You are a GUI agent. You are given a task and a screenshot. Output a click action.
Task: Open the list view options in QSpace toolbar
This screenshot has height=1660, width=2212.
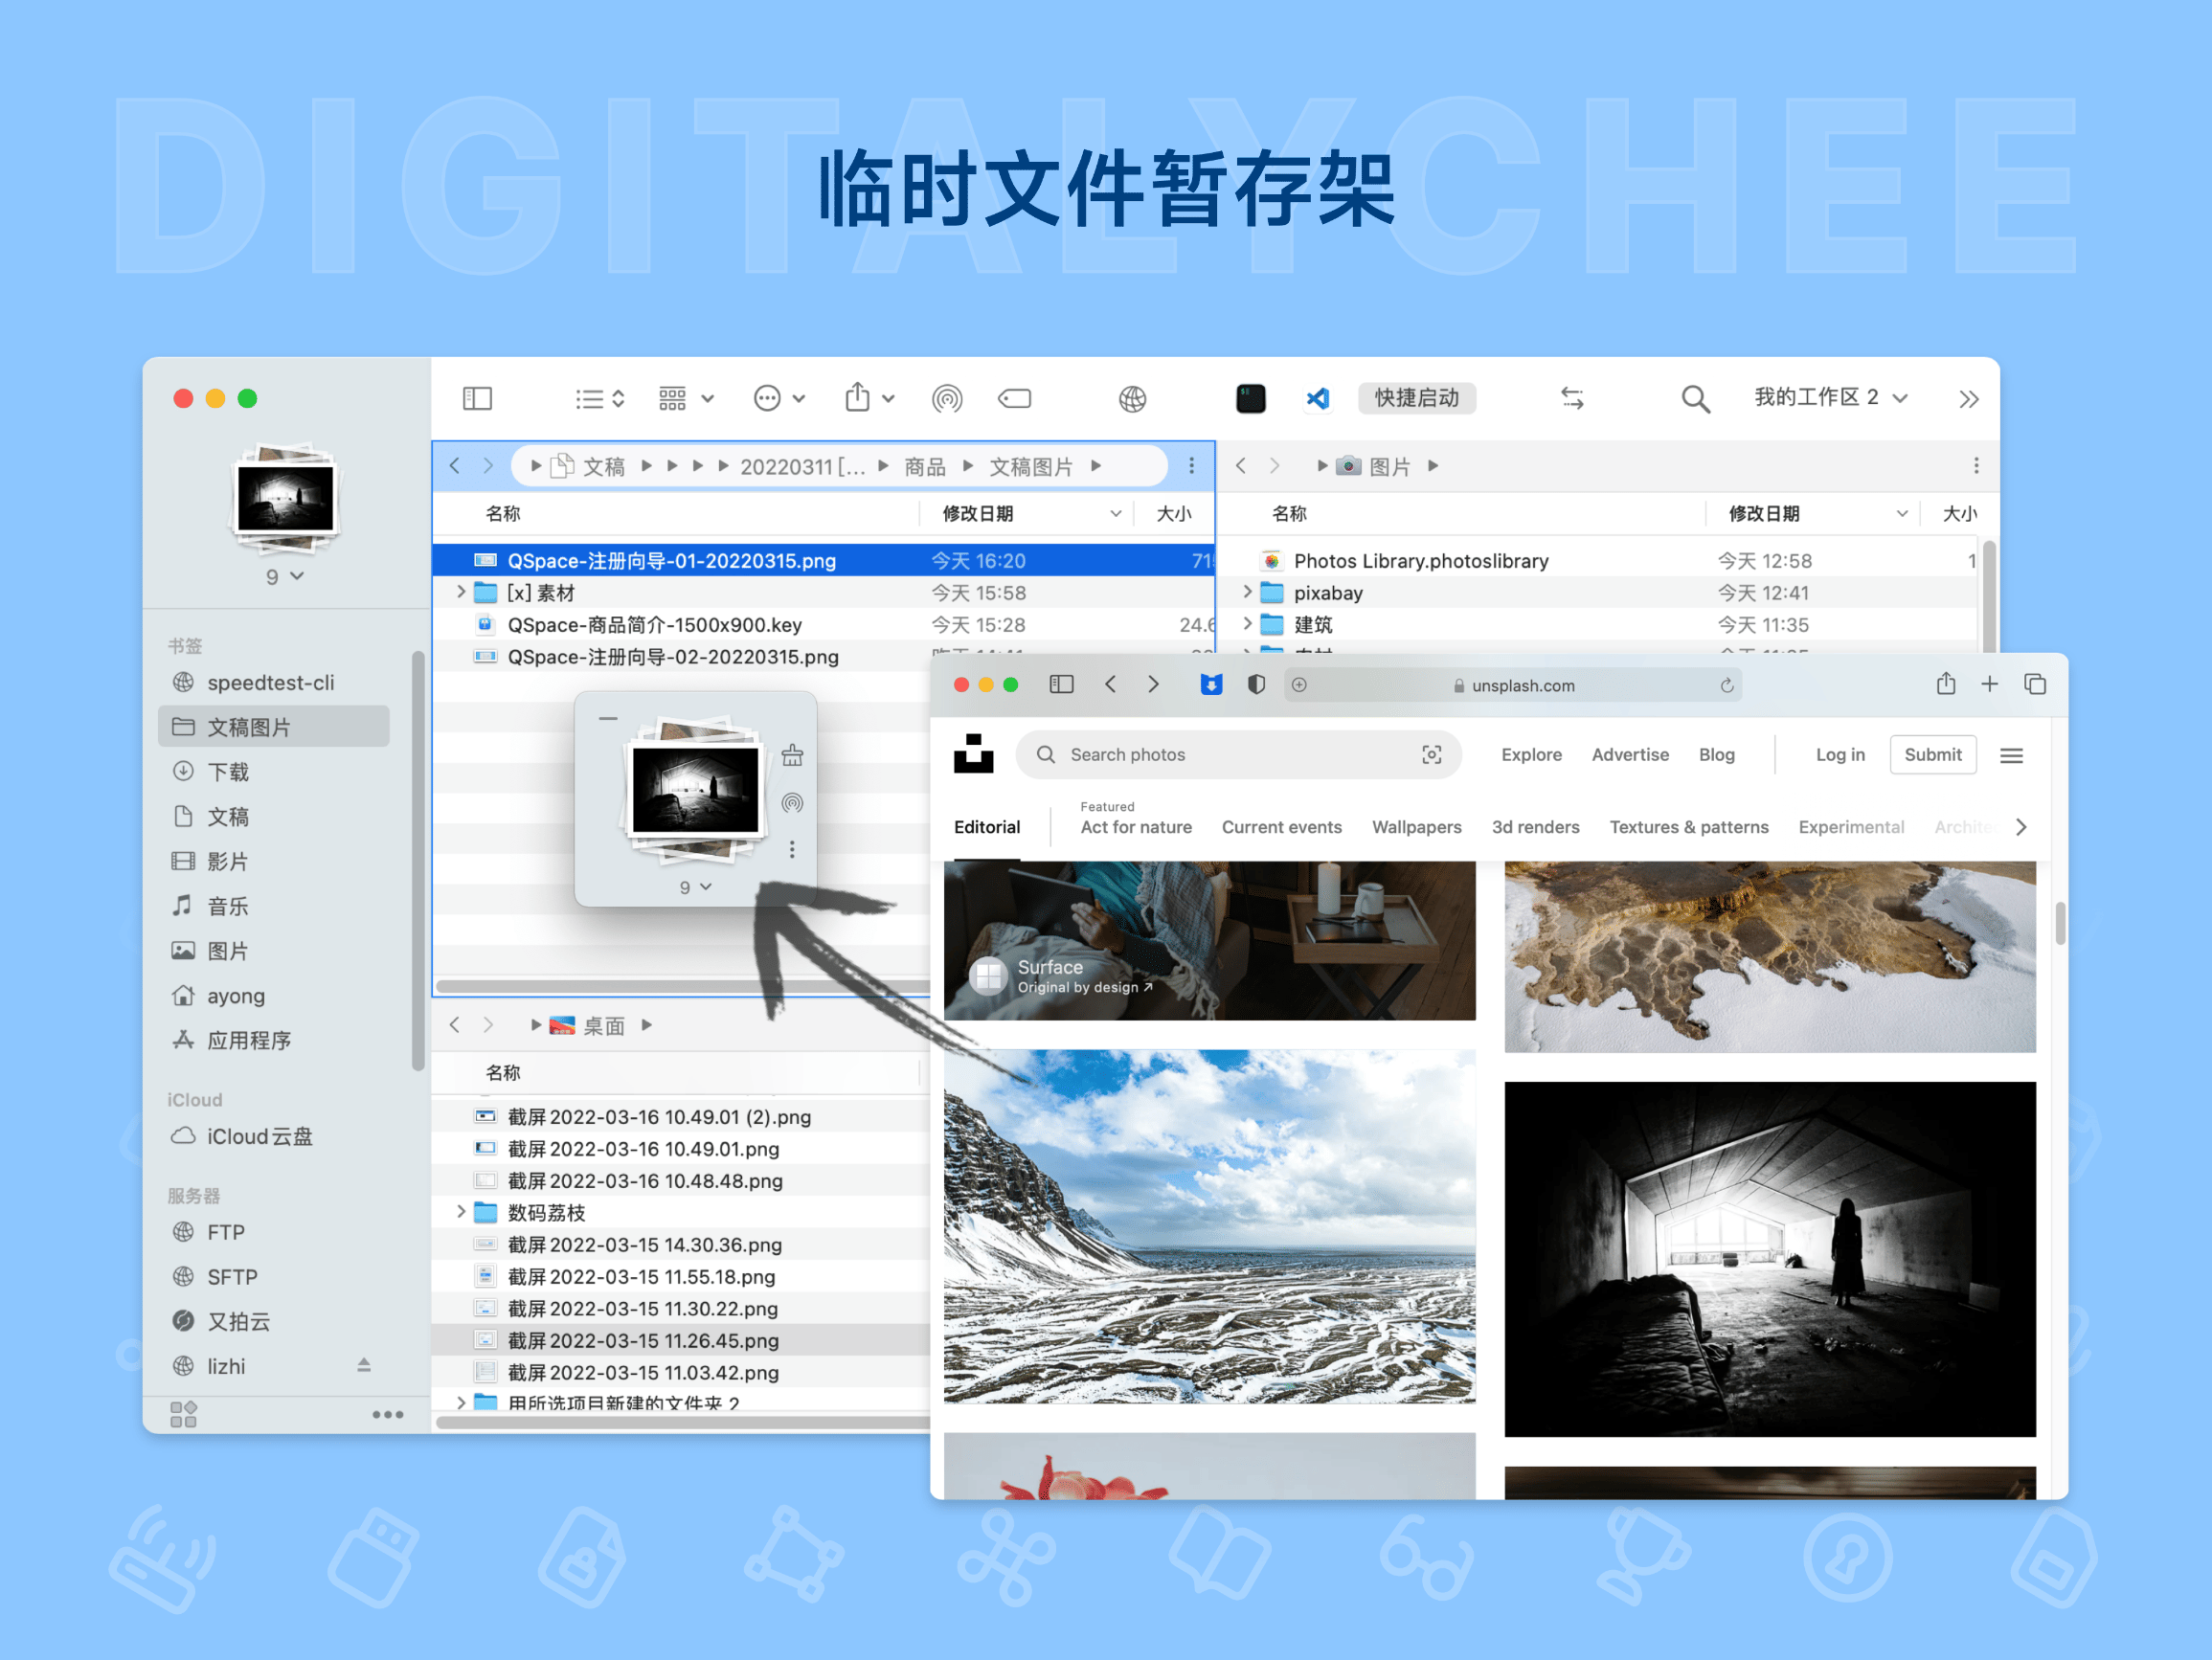coord(600,398)
